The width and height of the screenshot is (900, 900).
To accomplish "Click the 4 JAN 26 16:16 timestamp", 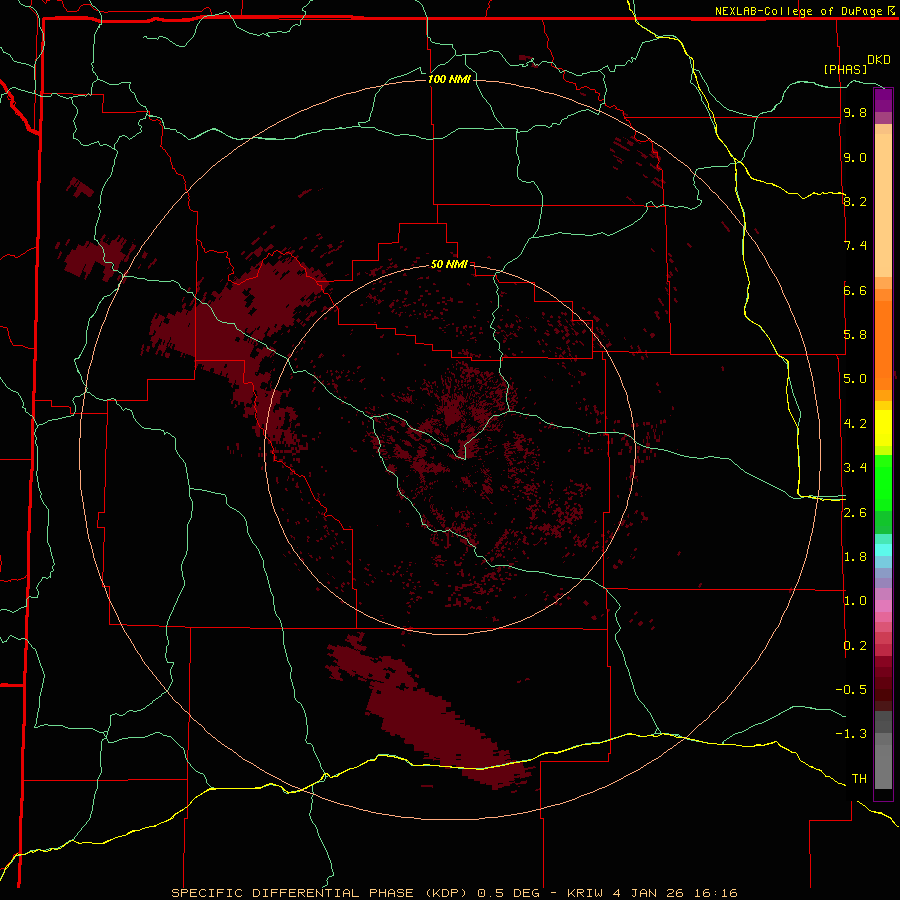I will click(675, 893).
